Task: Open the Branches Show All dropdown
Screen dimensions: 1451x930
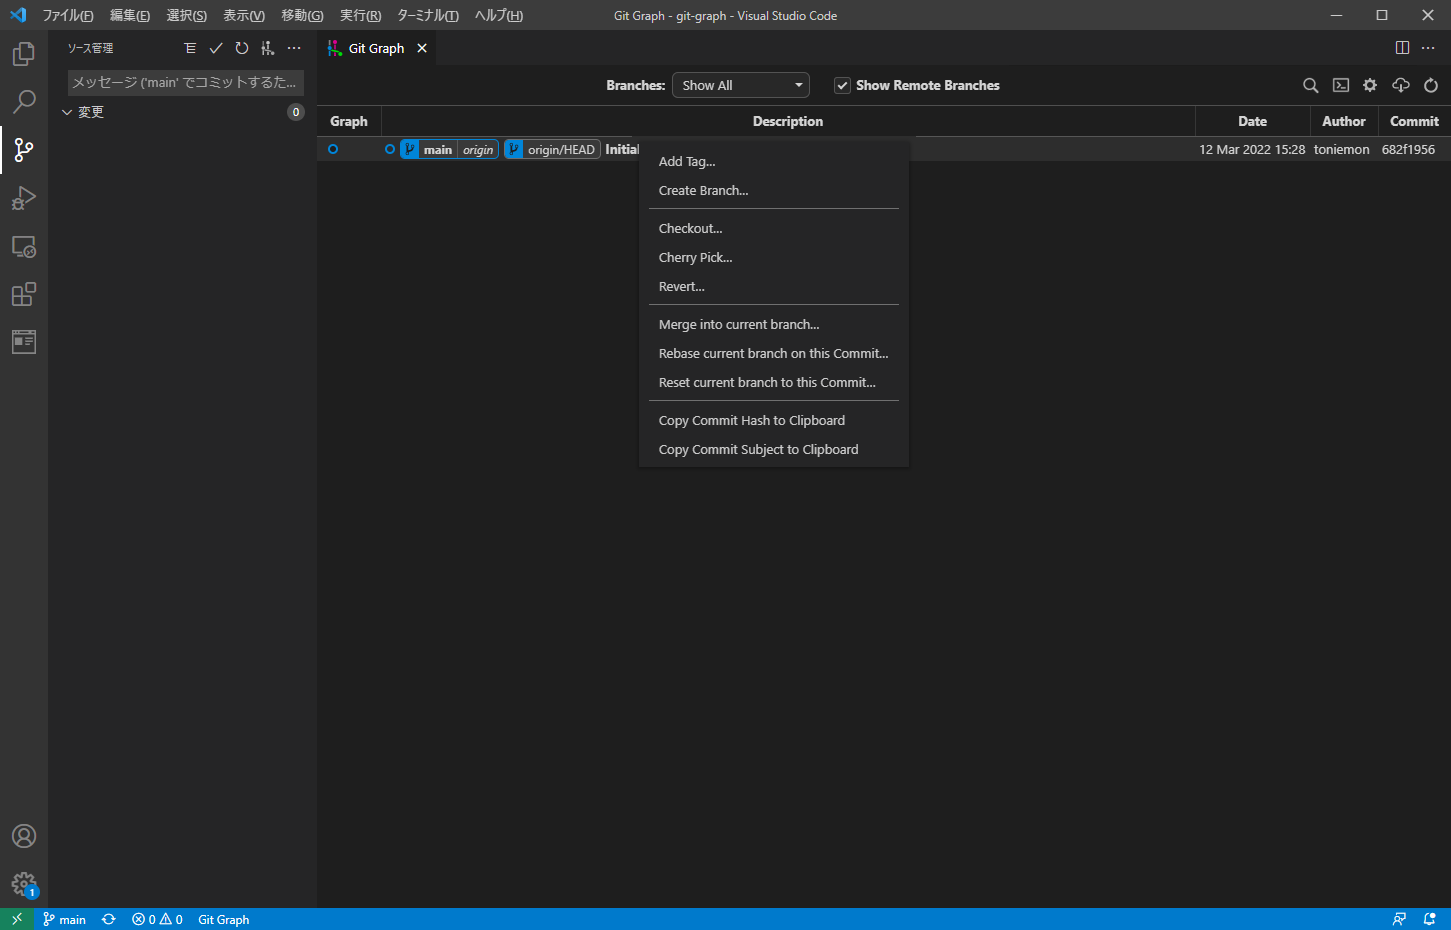Action: 741,86
